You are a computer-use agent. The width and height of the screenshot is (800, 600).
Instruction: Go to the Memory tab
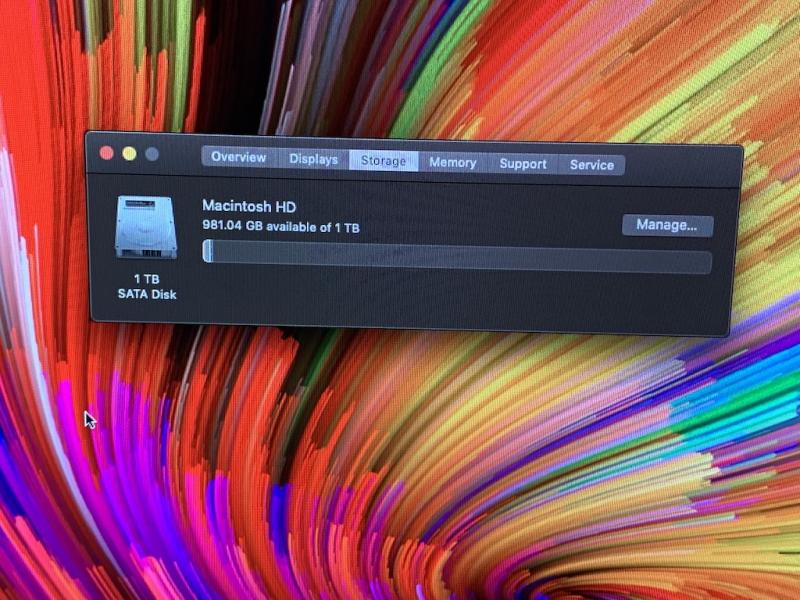[x=453, y=163]
